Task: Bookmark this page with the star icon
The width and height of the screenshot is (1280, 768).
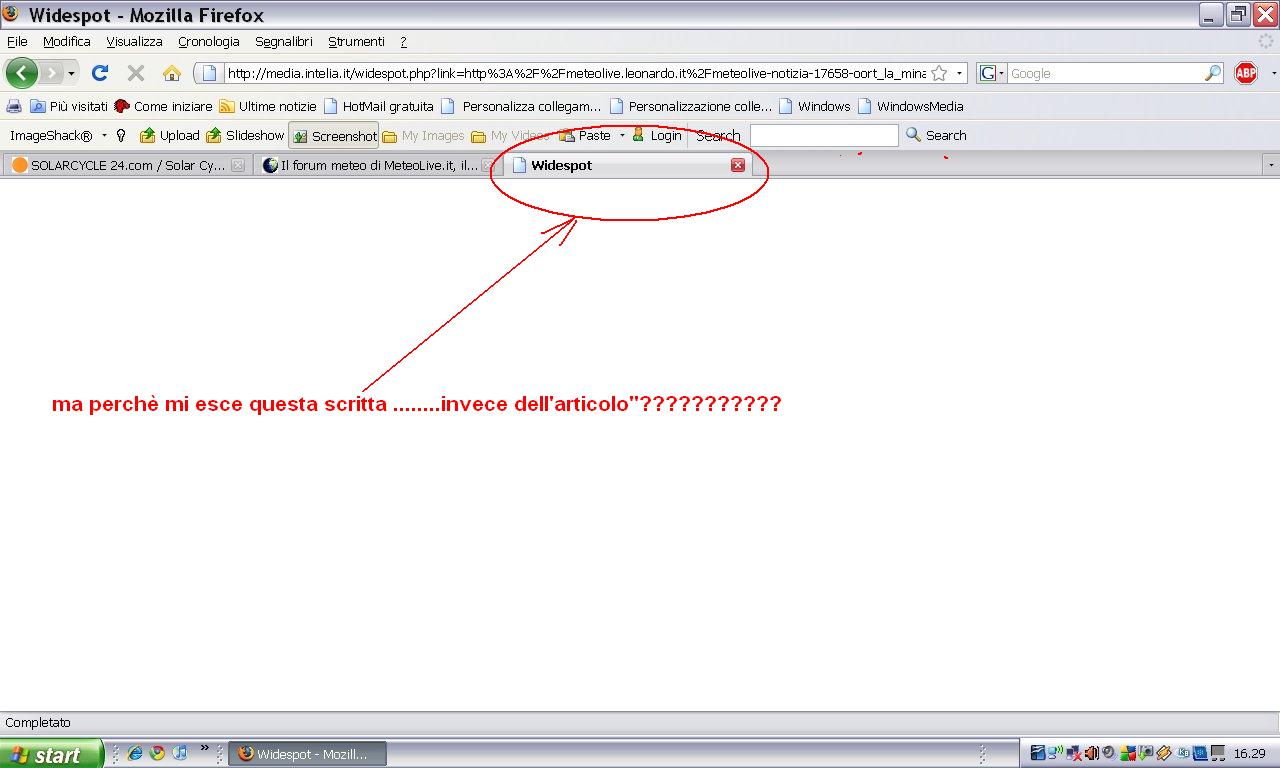Action: pos(939,73)
